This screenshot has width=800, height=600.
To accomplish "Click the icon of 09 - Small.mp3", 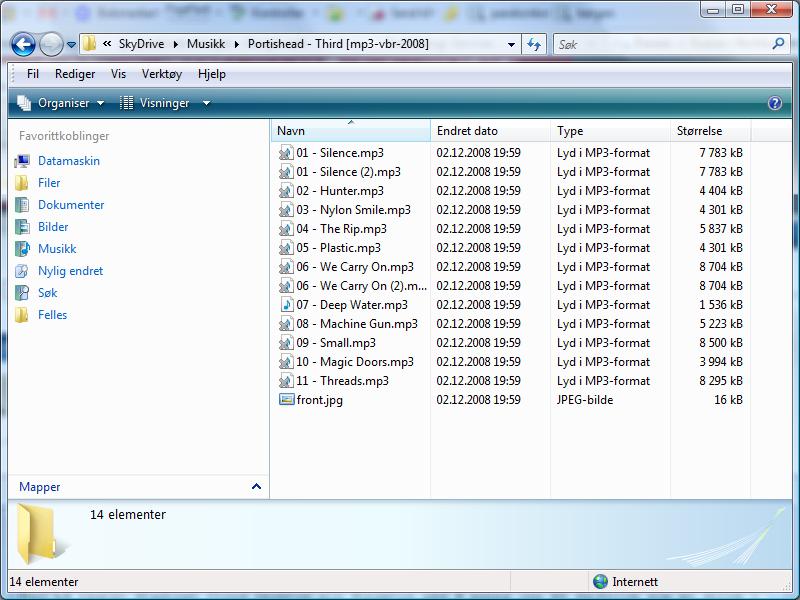I will click(286, 343).
